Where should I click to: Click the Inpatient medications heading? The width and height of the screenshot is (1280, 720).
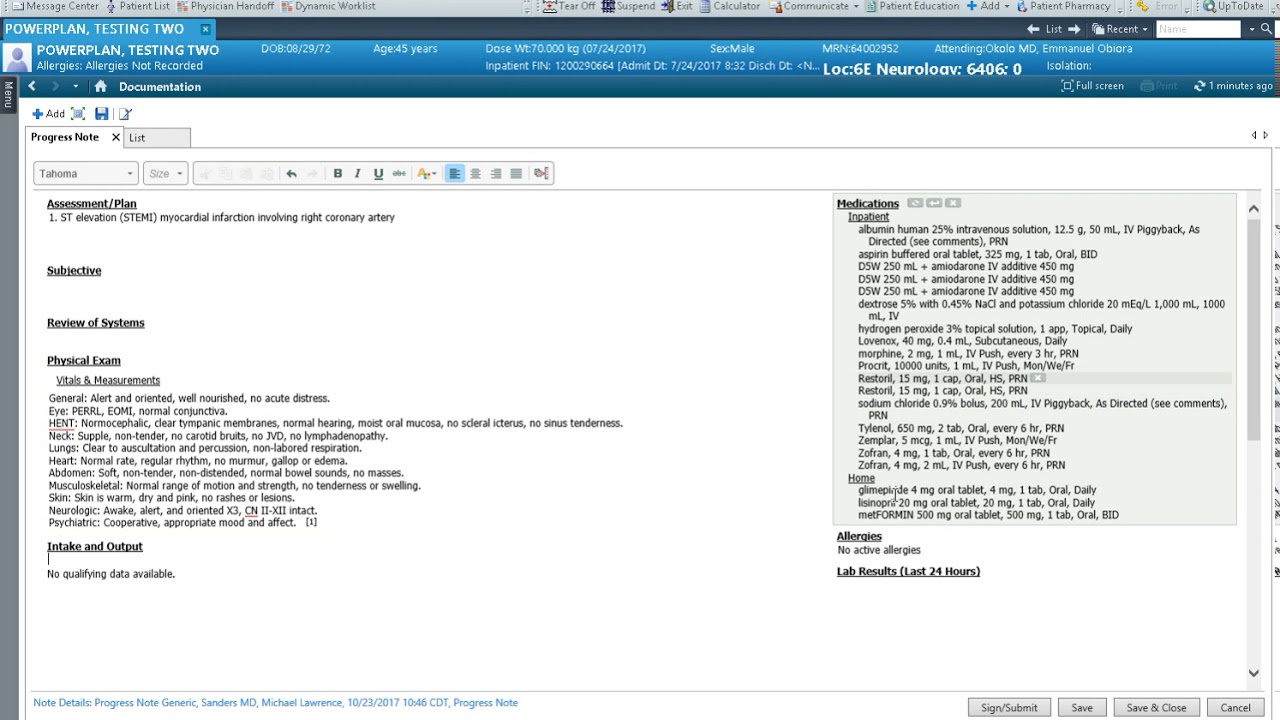point(868,217)
